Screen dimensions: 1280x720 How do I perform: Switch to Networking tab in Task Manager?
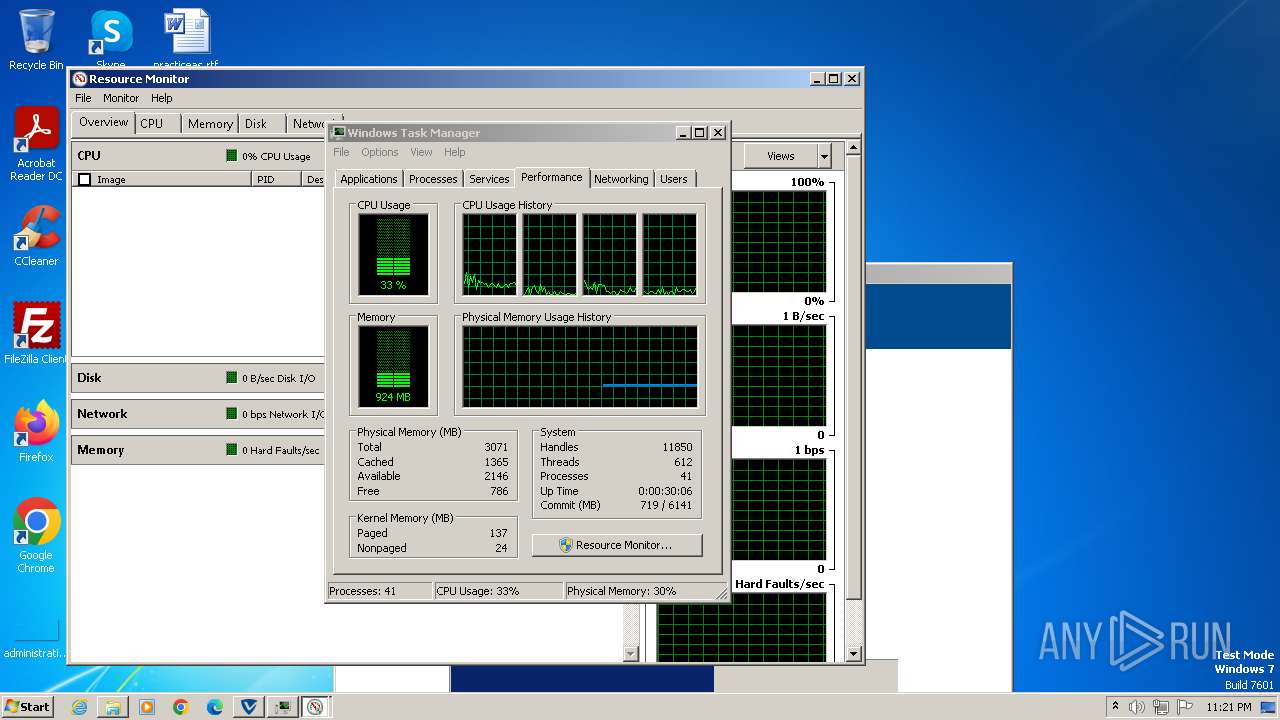coord(621,179)
